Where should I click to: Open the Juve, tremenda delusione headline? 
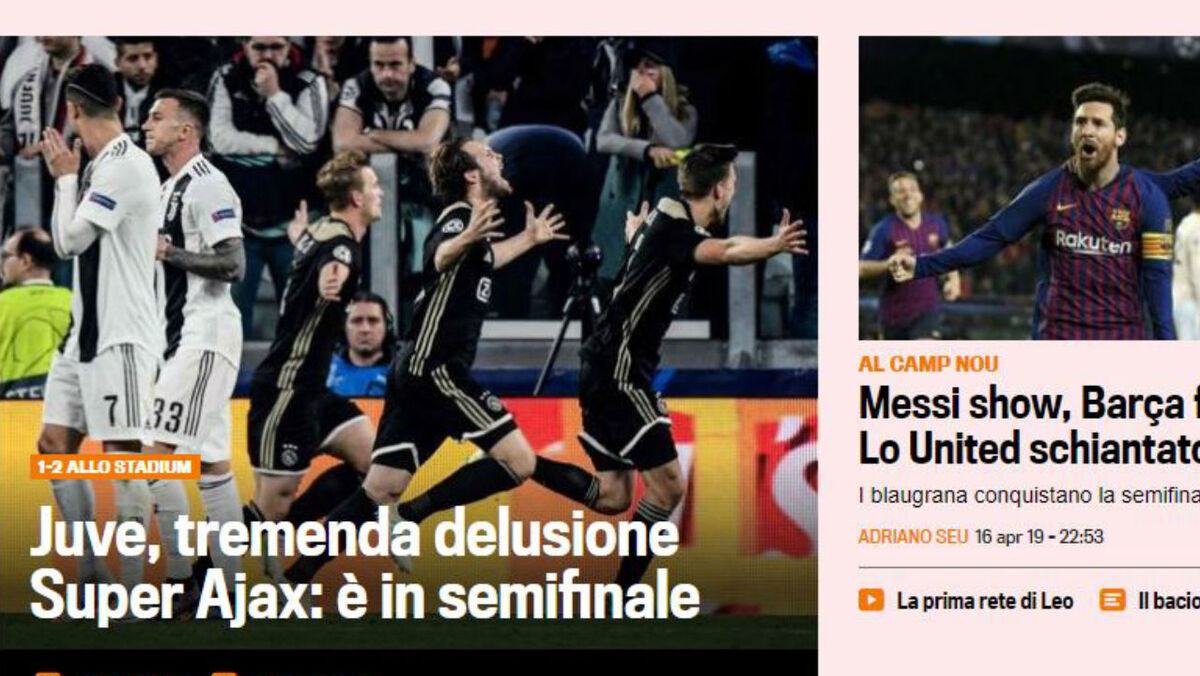[x=354, y=534]
